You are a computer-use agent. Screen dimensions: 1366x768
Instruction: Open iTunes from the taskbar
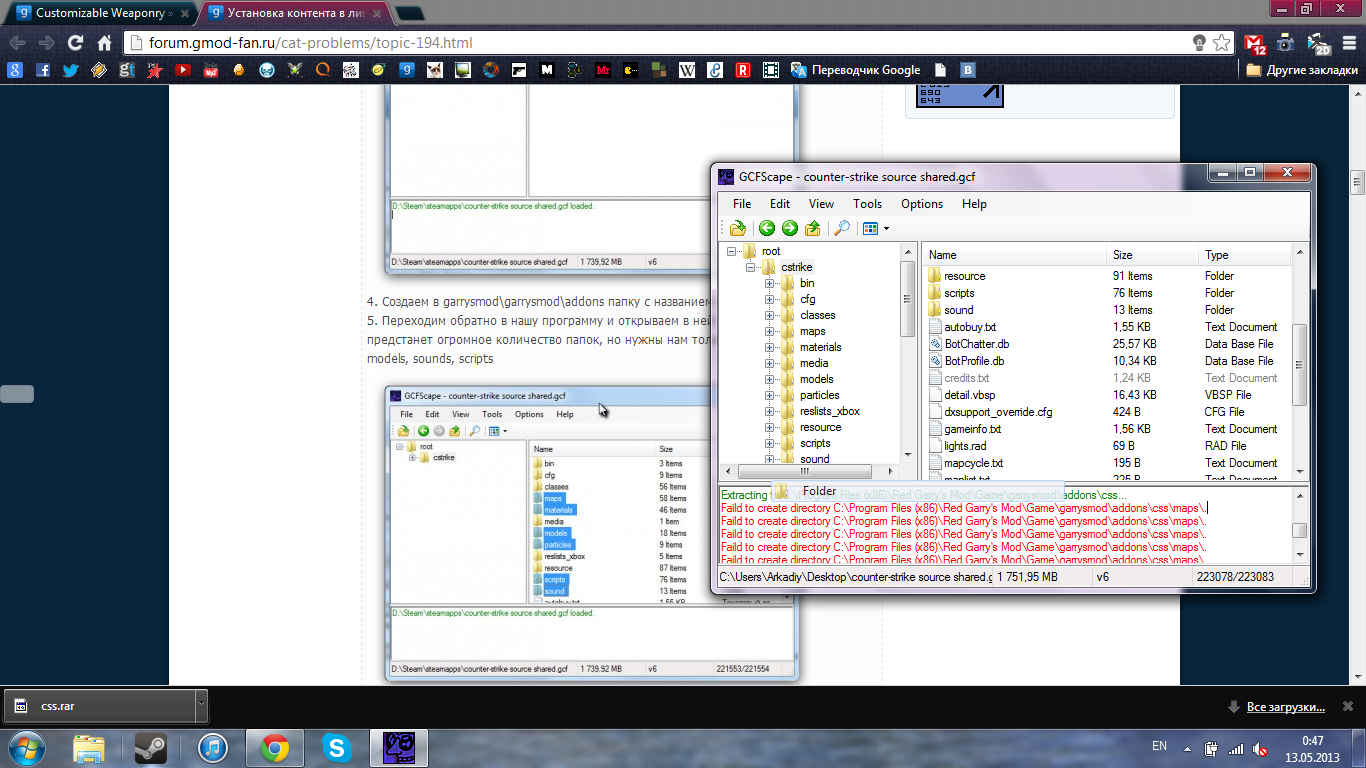pos(213,747)
